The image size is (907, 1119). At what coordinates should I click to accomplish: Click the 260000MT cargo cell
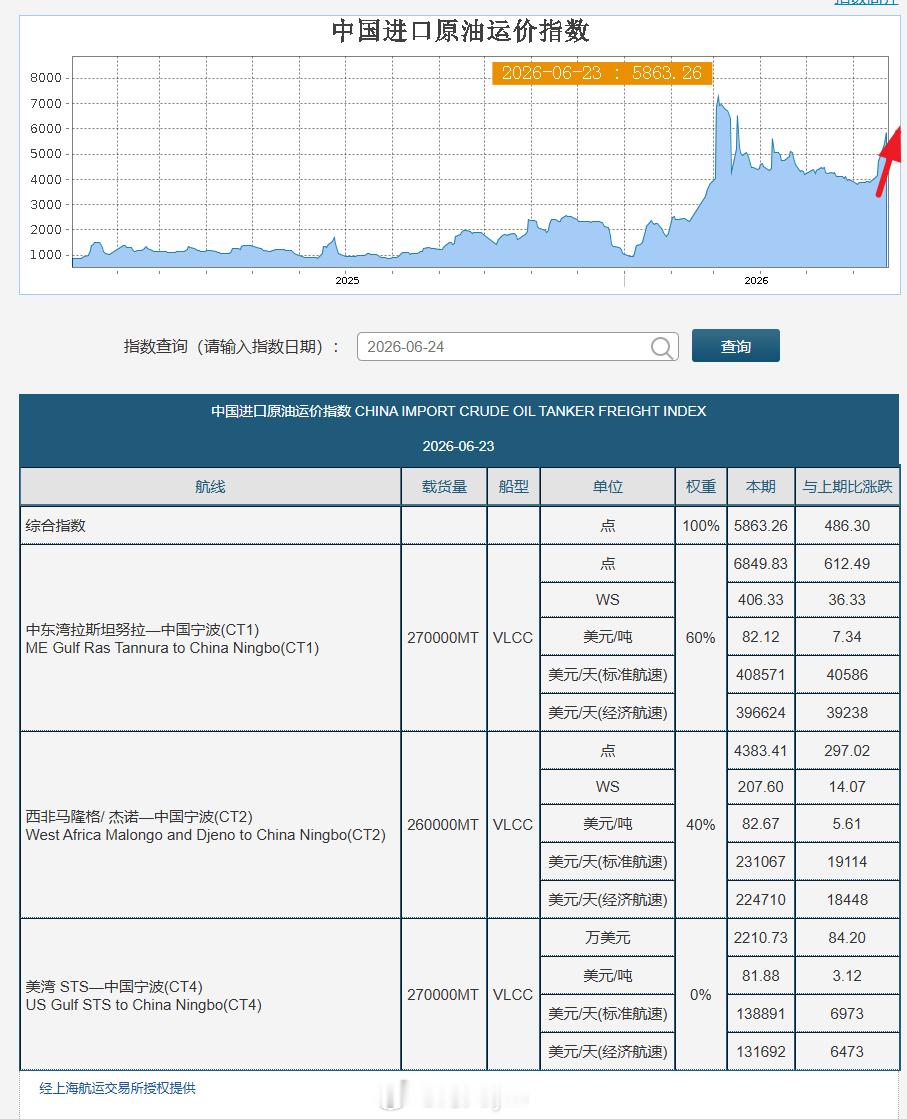click(443, 825)
